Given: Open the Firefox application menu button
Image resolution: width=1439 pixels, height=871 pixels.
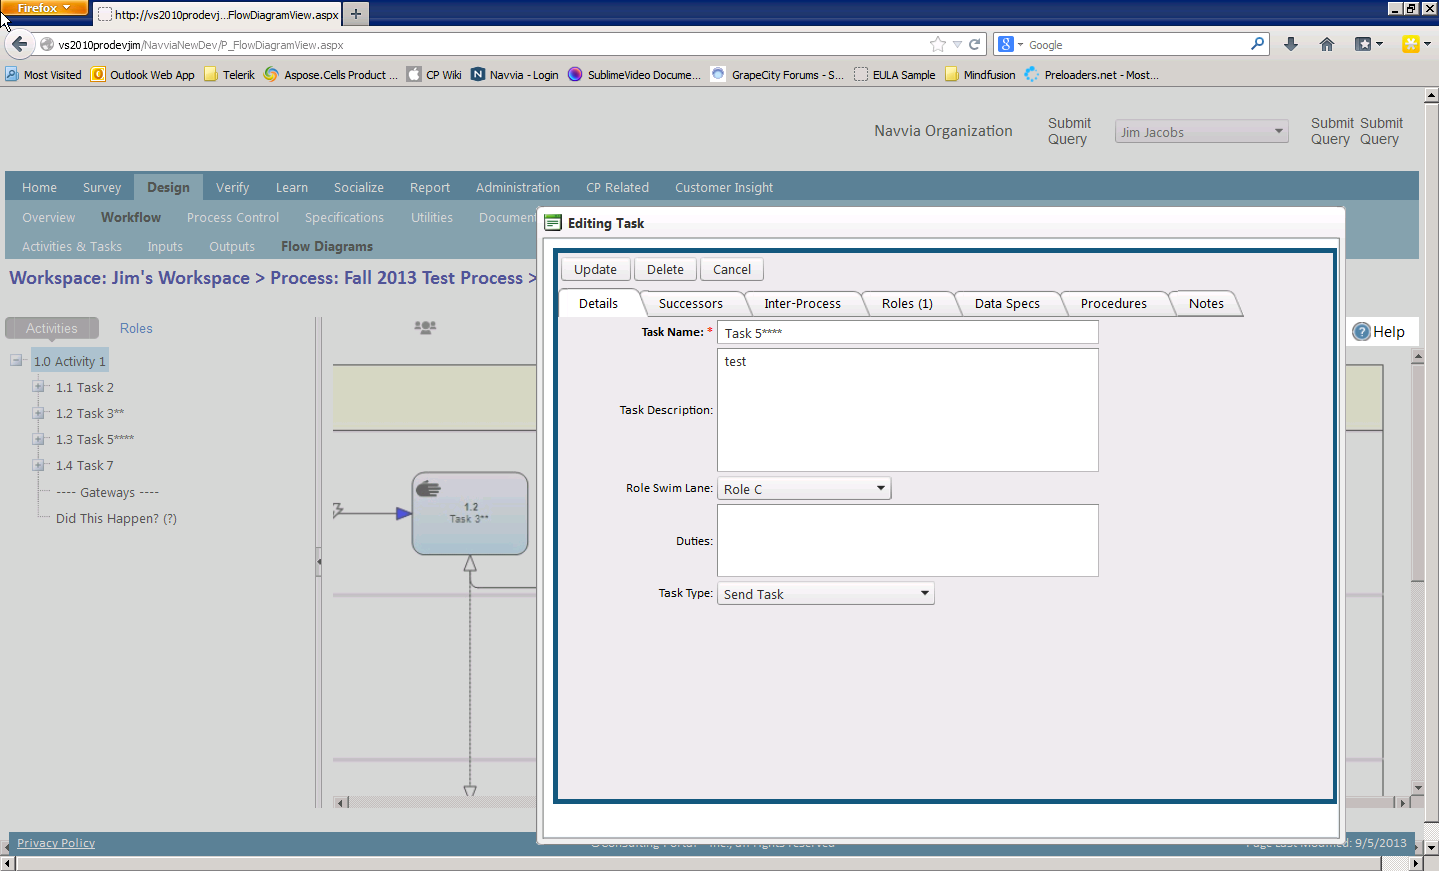Looking at the screenshot, I should pyautogui.click(x=44, y=8).
